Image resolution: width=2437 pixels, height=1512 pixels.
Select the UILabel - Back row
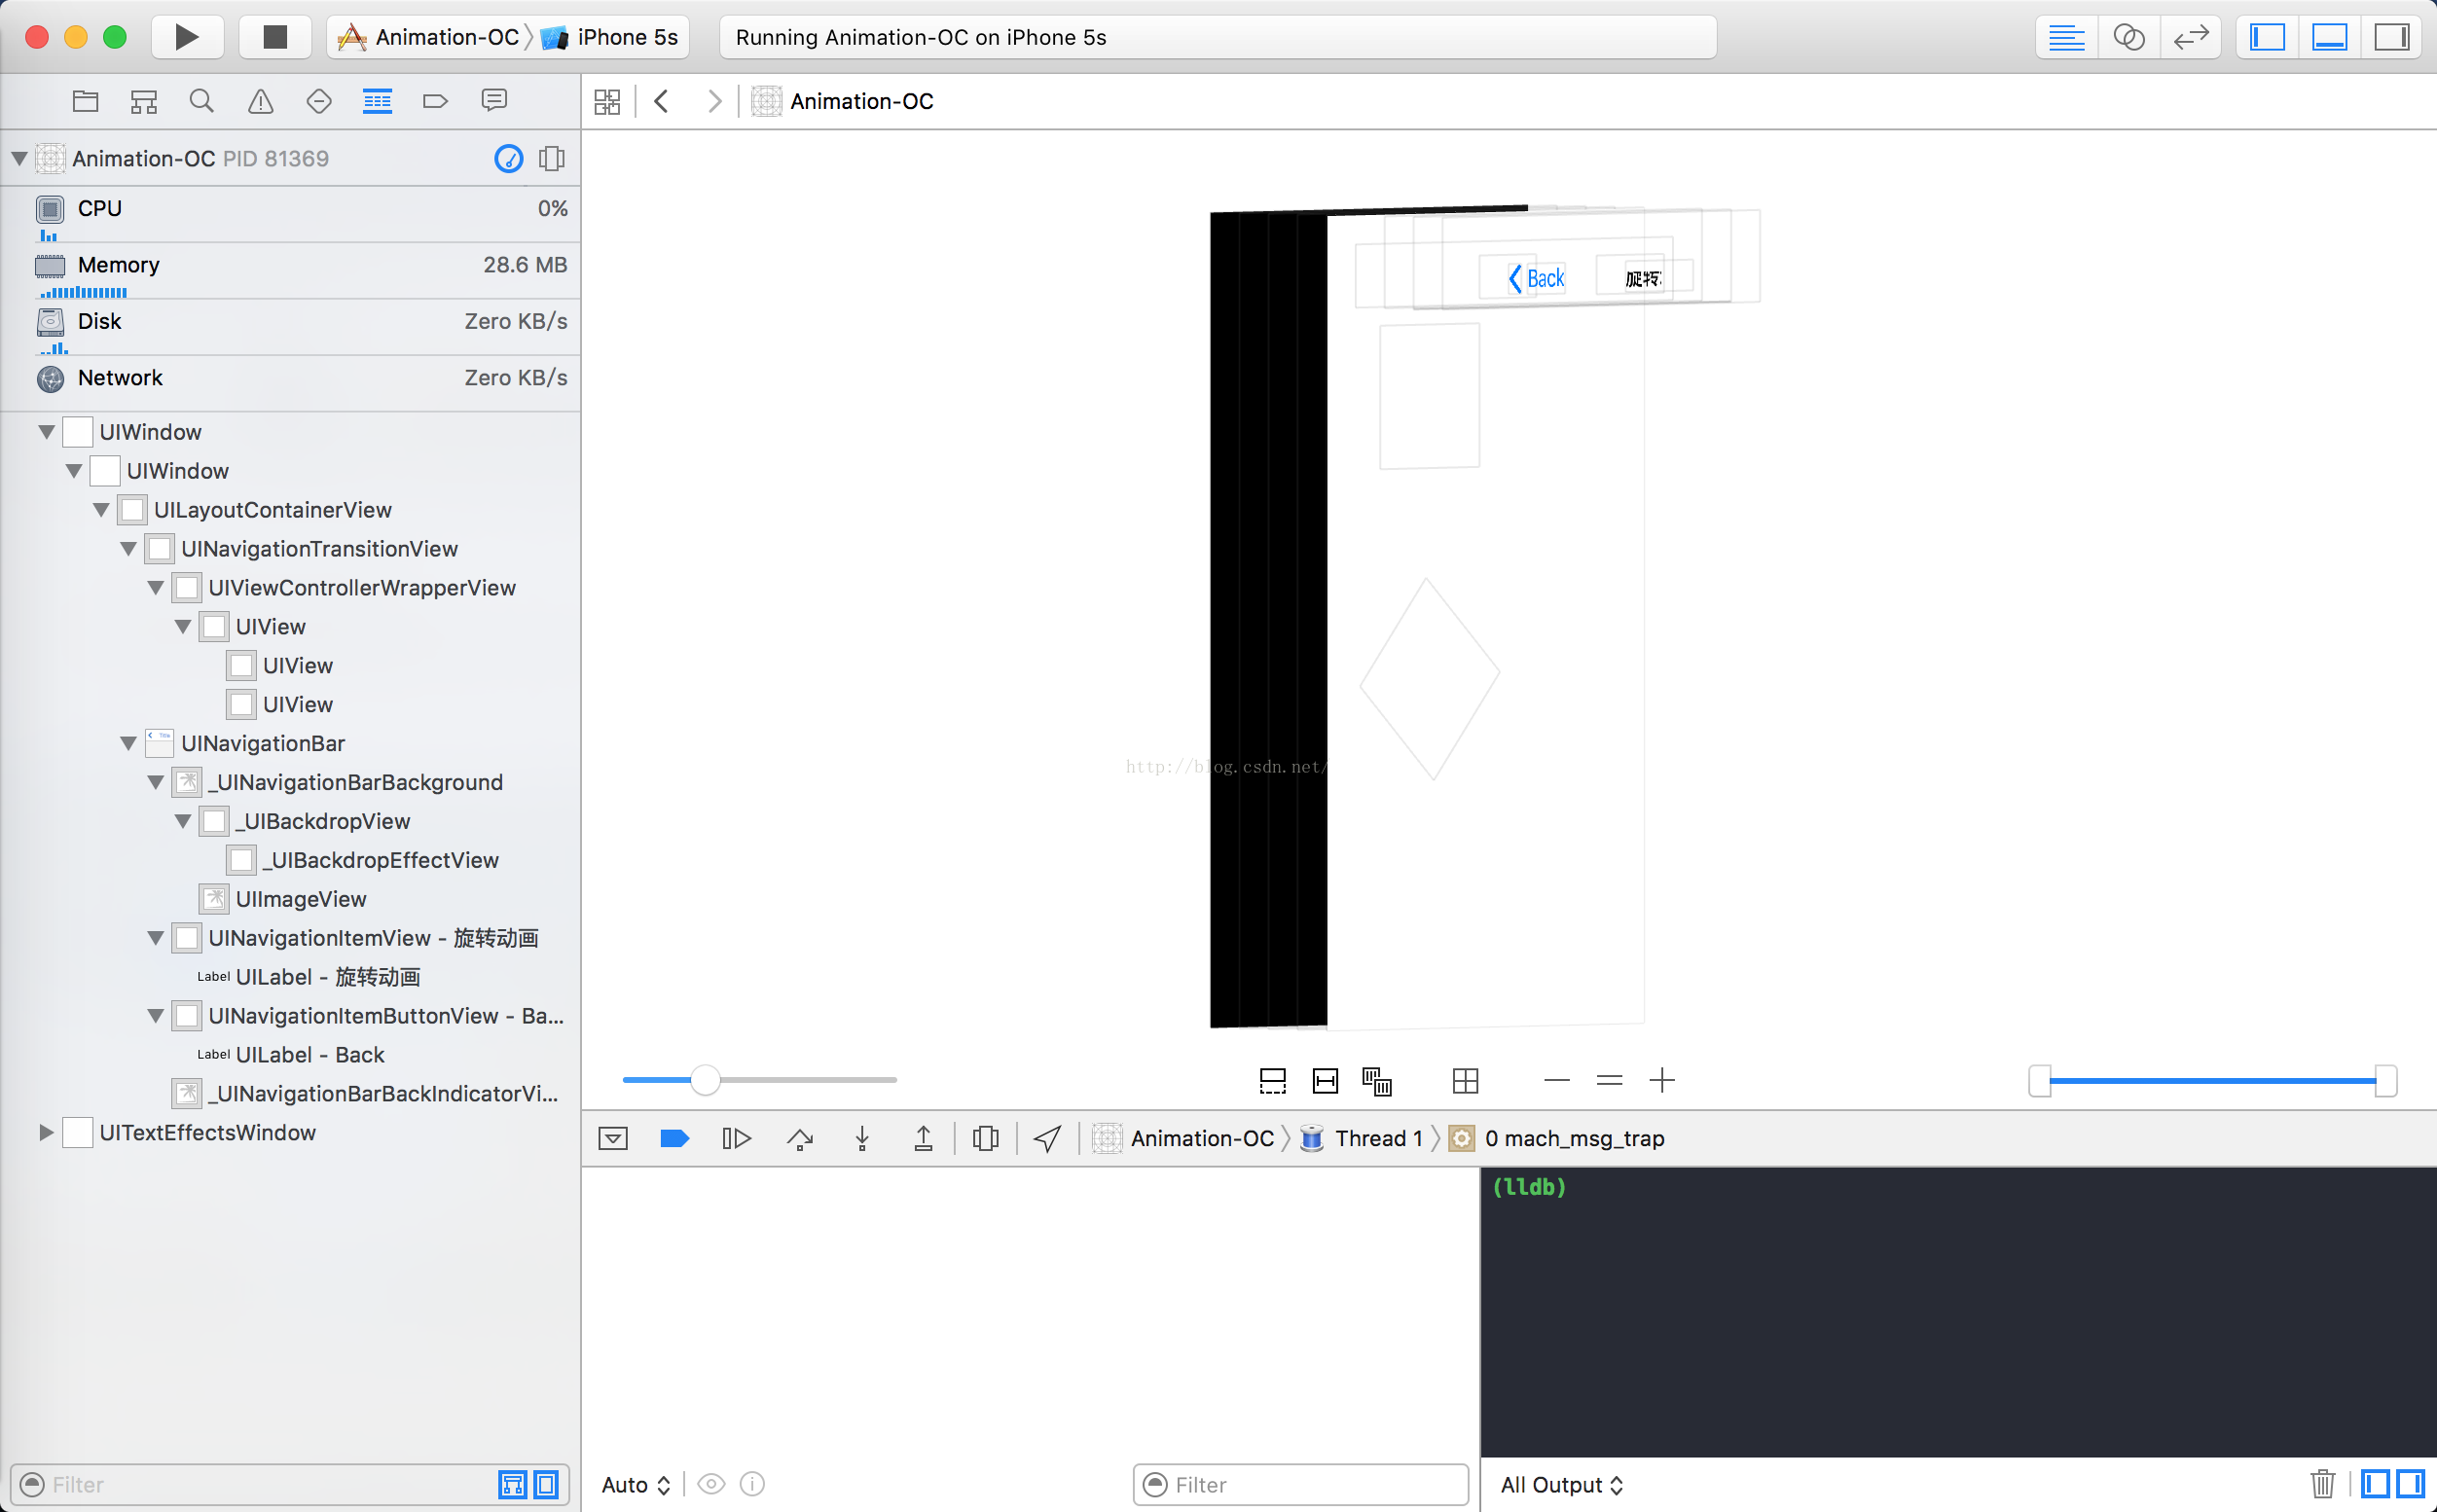point(290,1055)
